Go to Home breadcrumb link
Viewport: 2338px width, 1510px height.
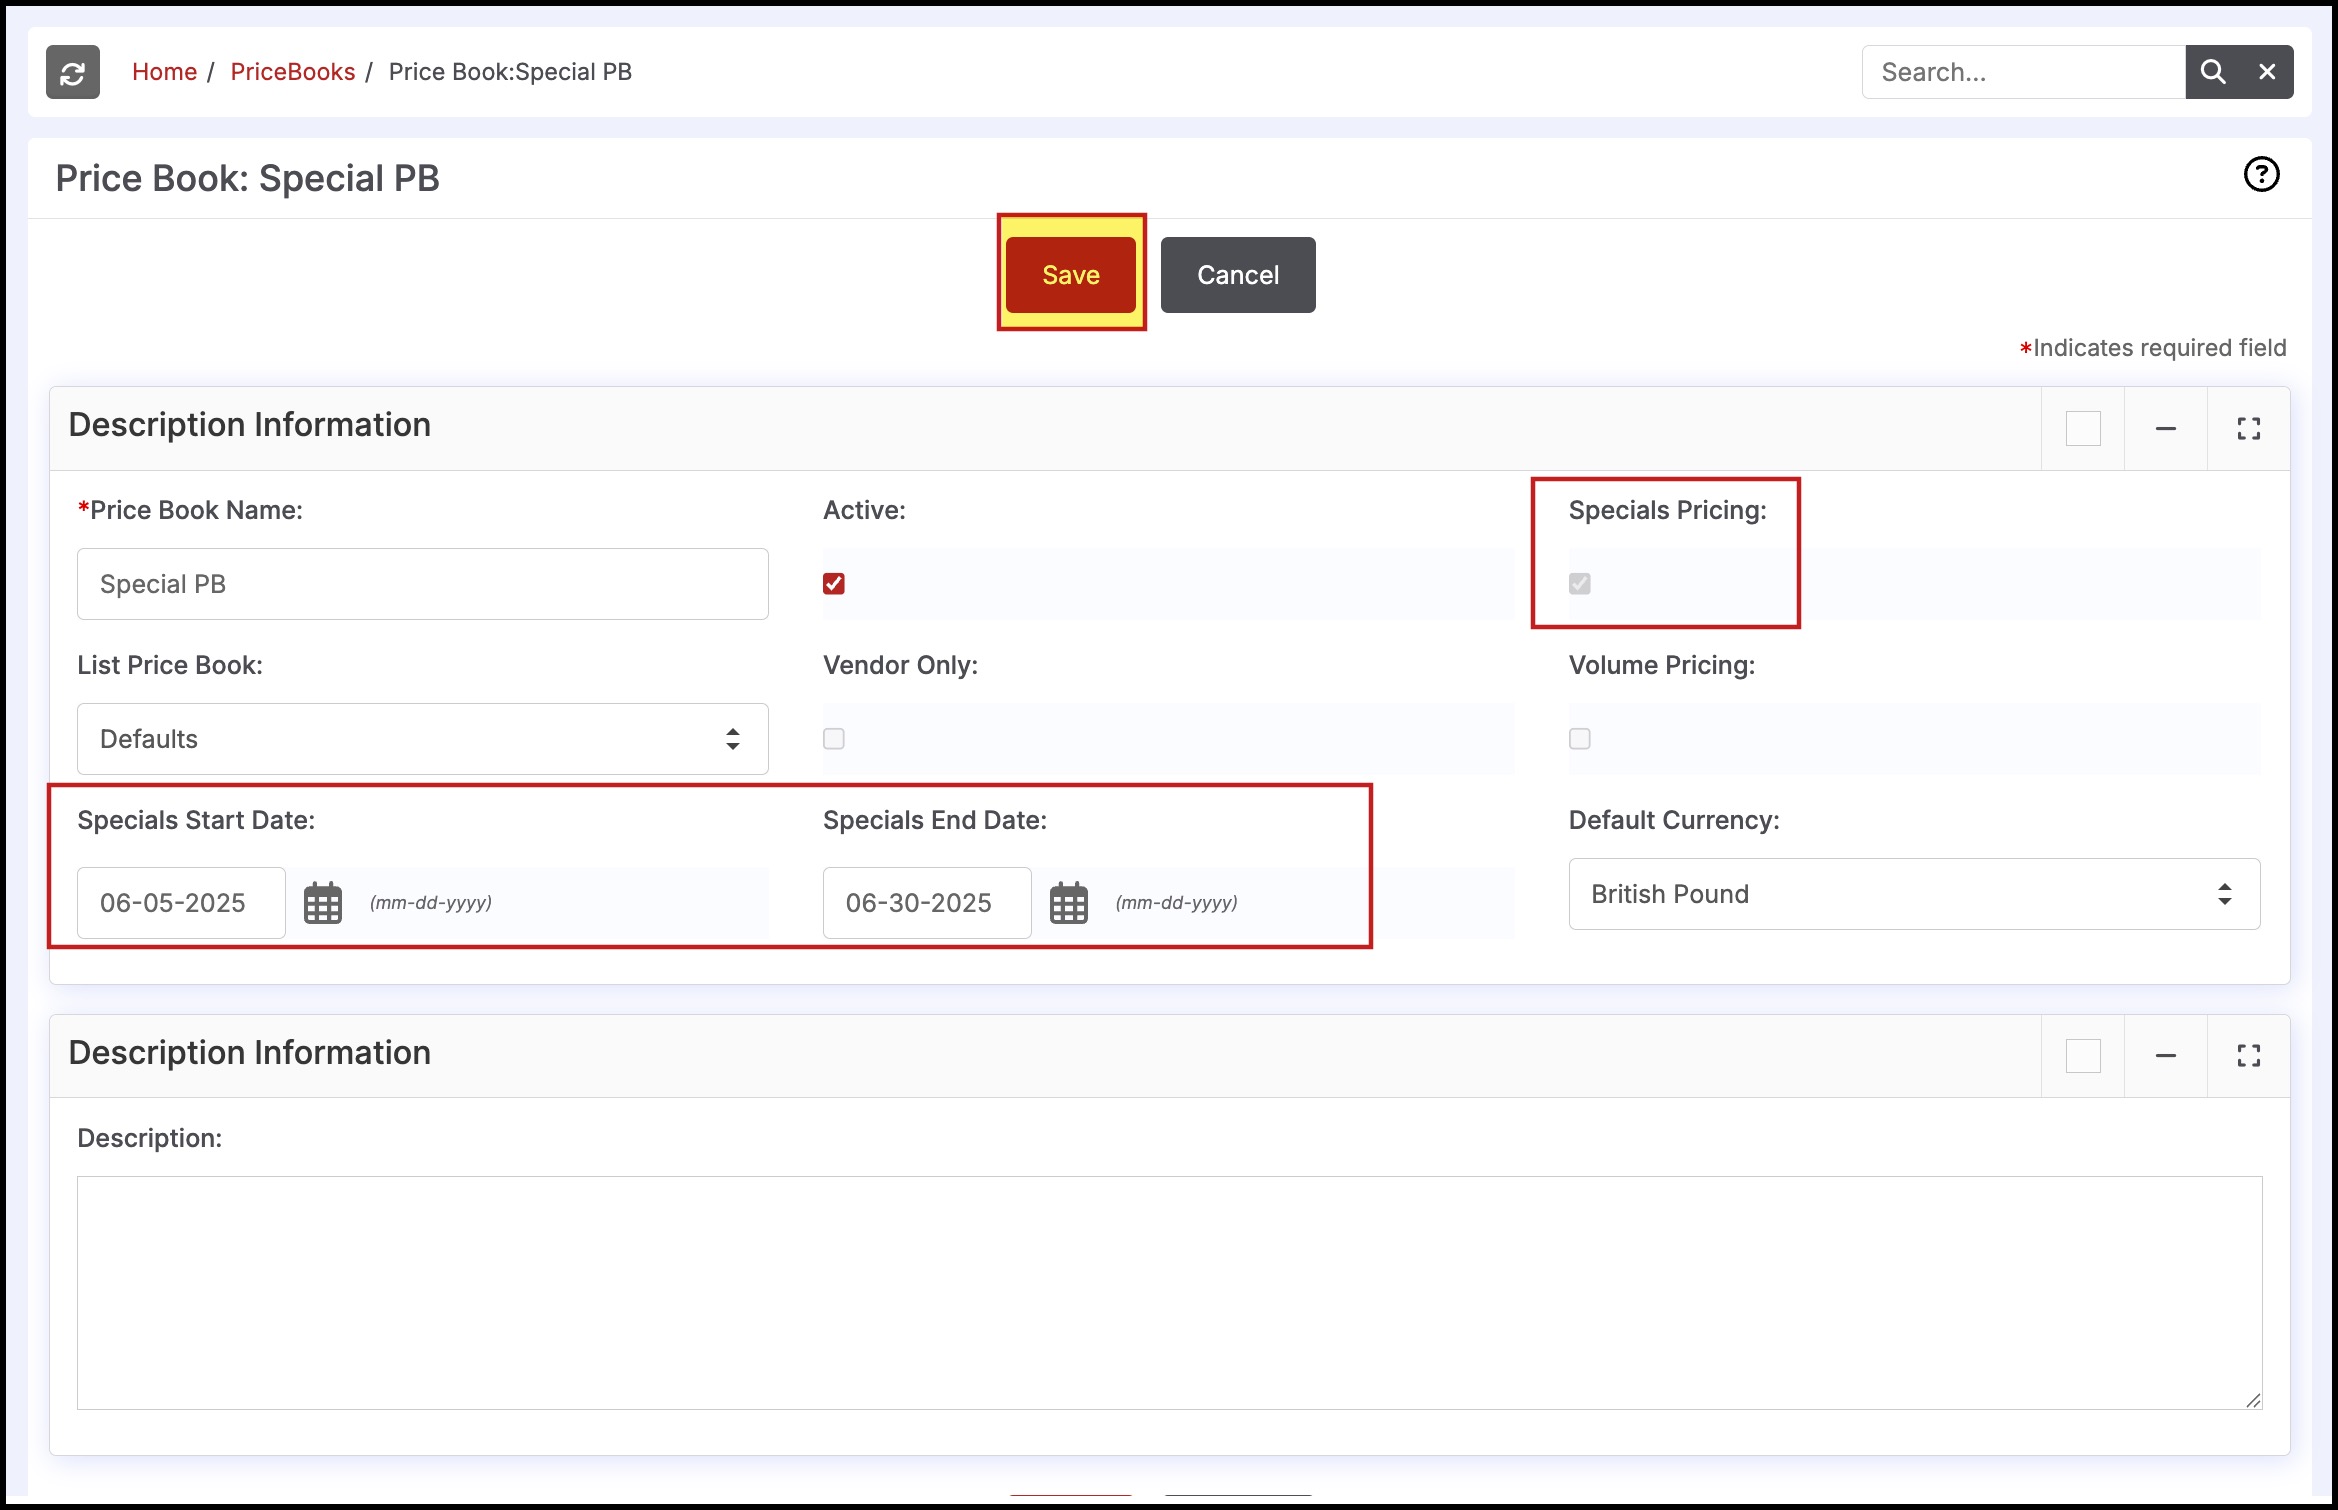pos(164,72)
